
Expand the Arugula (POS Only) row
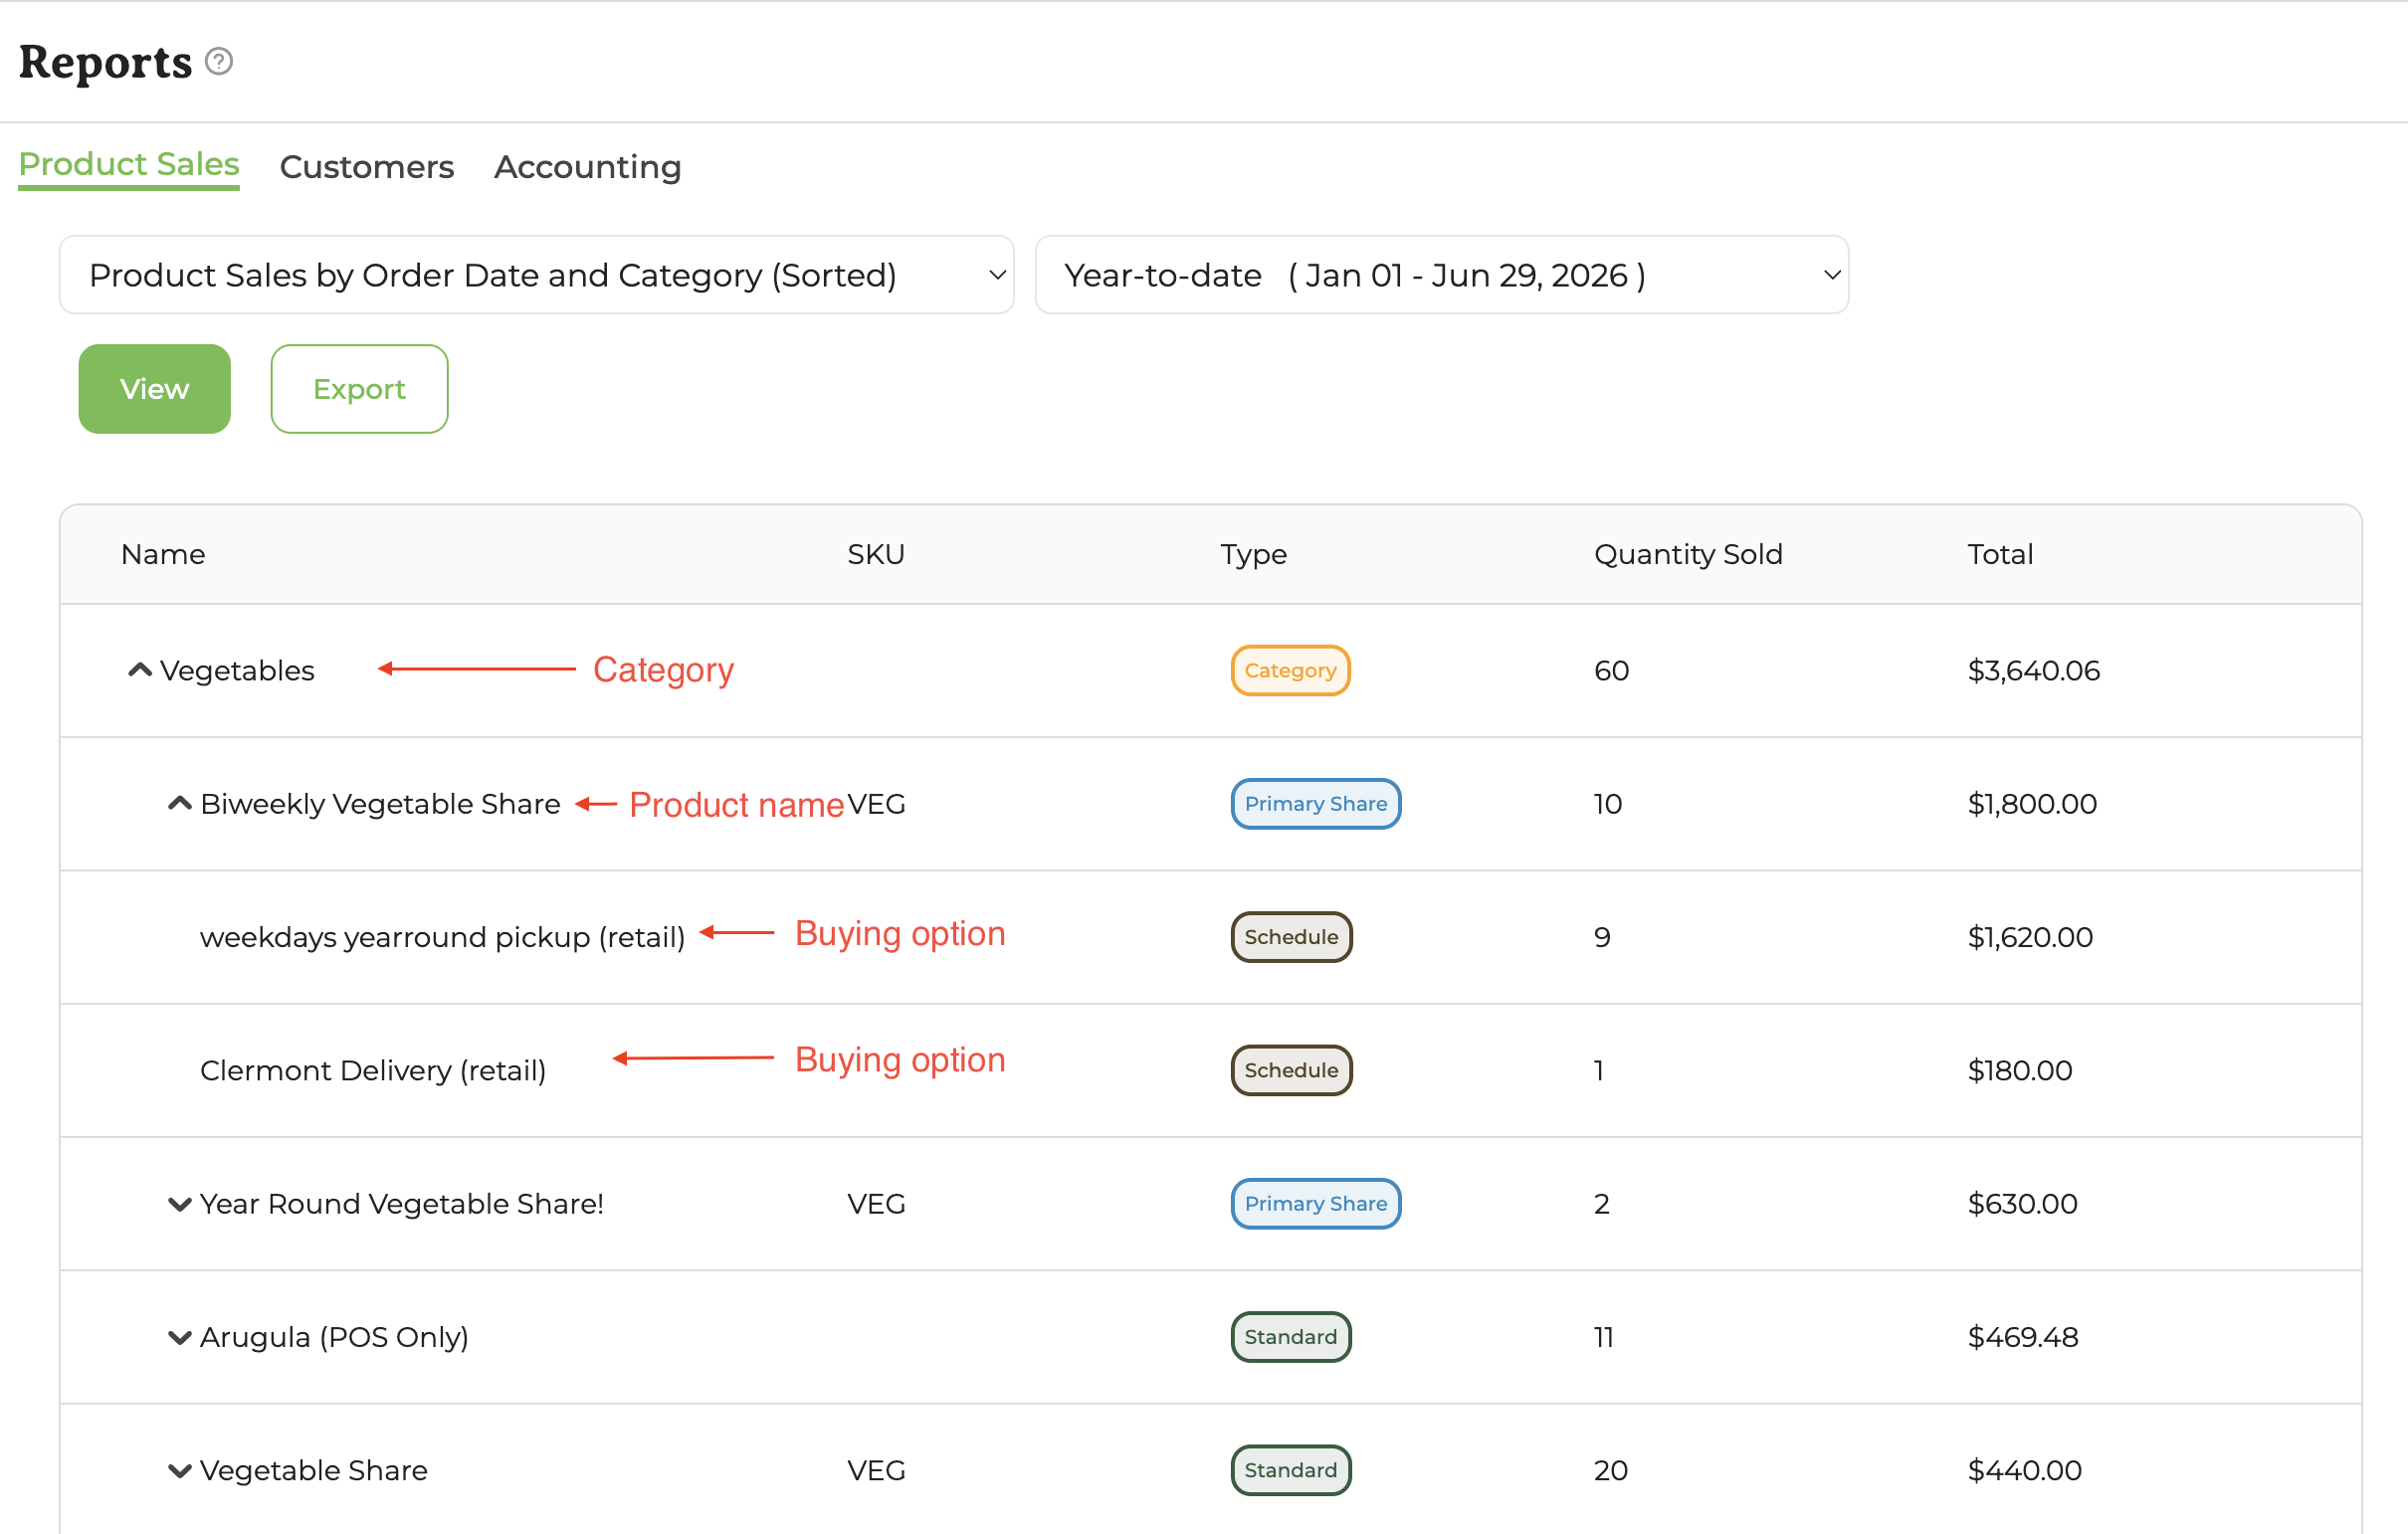pyautogui.click(x=180, y=1337)
